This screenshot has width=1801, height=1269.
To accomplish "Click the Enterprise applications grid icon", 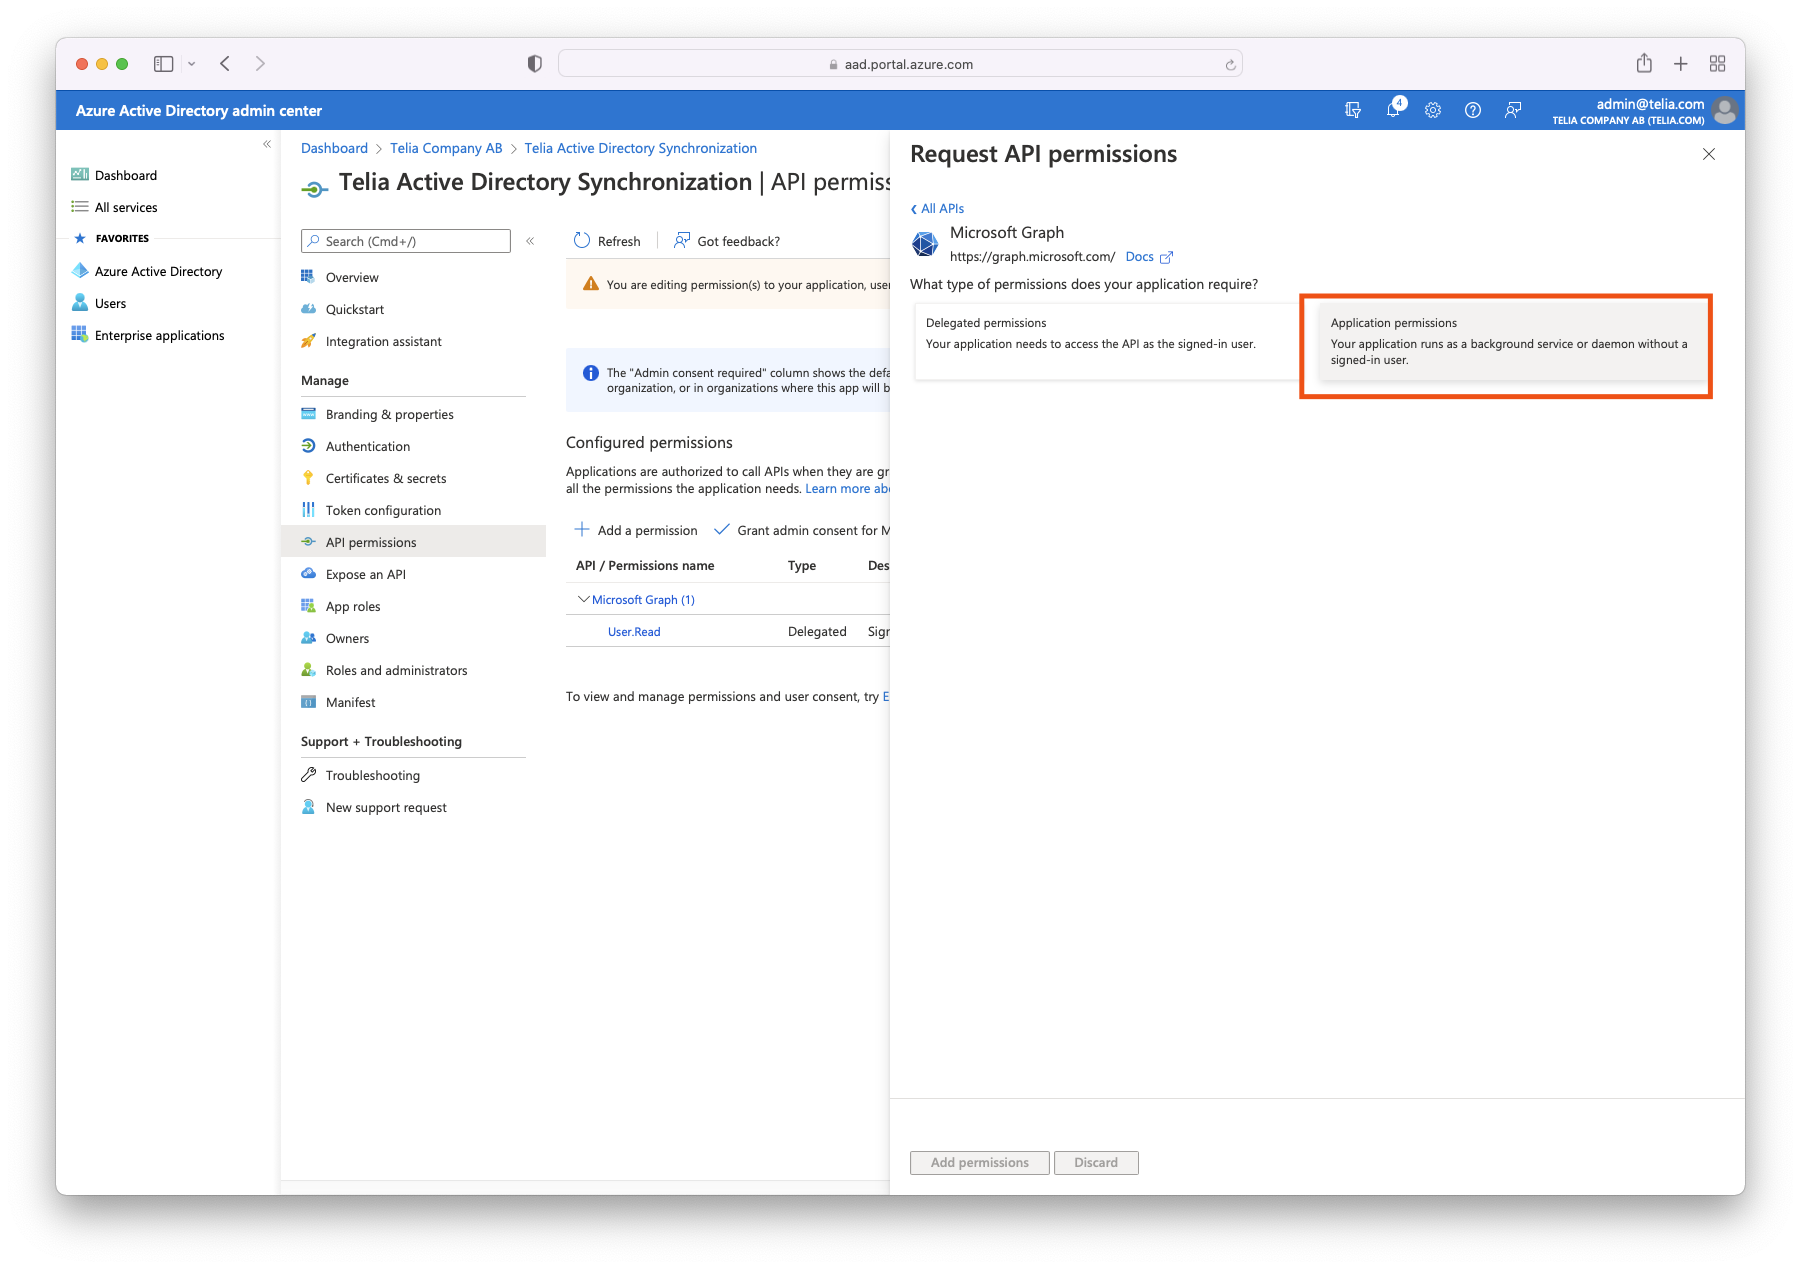I will [80, 335].
